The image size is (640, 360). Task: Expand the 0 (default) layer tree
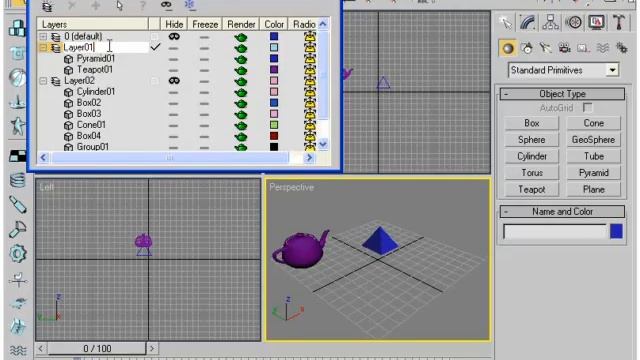[x=43, y=37]
